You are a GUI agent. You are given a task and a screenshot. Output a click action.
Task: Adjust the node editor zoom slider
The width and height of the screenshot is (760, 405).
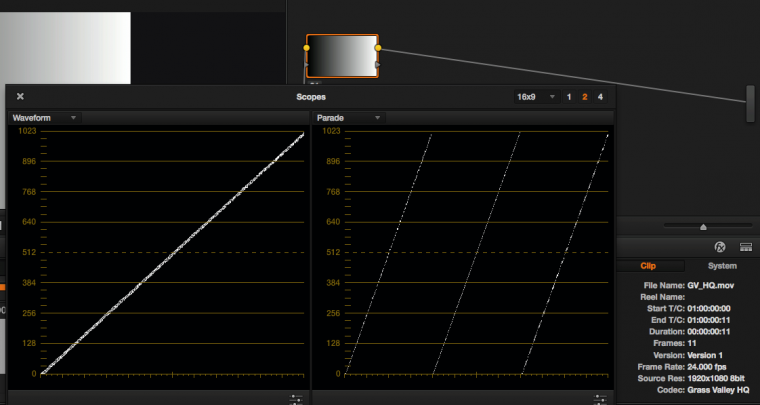(703, 227)
